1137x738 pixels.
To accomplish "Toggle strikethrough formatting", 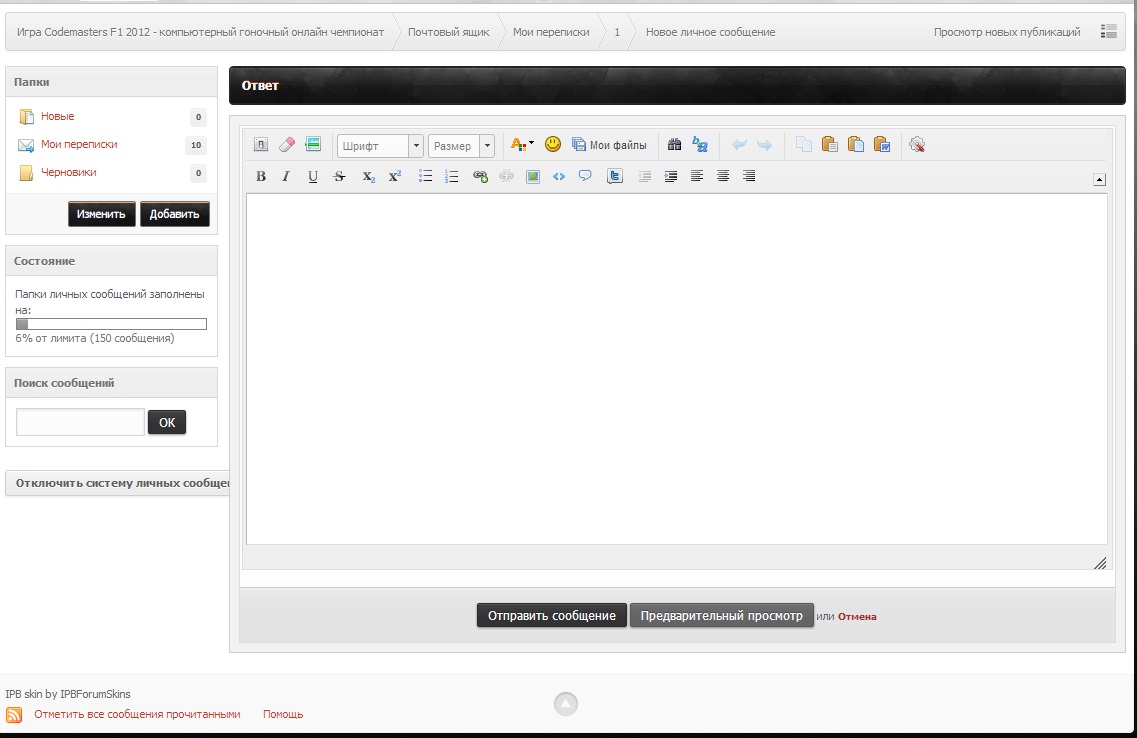I will coord(339,176).
